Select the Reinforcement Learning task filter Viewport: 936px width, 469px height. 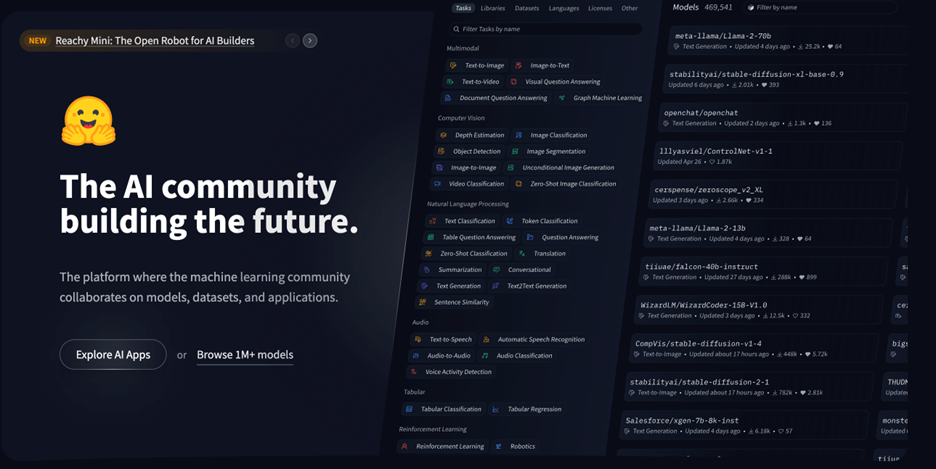(442, 446)
